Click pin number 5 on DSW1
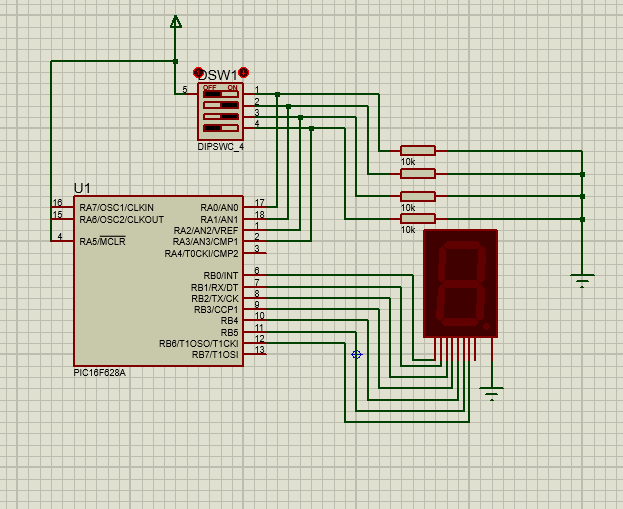The width and height of the screenshot is (623, 509). pos(185,89)
